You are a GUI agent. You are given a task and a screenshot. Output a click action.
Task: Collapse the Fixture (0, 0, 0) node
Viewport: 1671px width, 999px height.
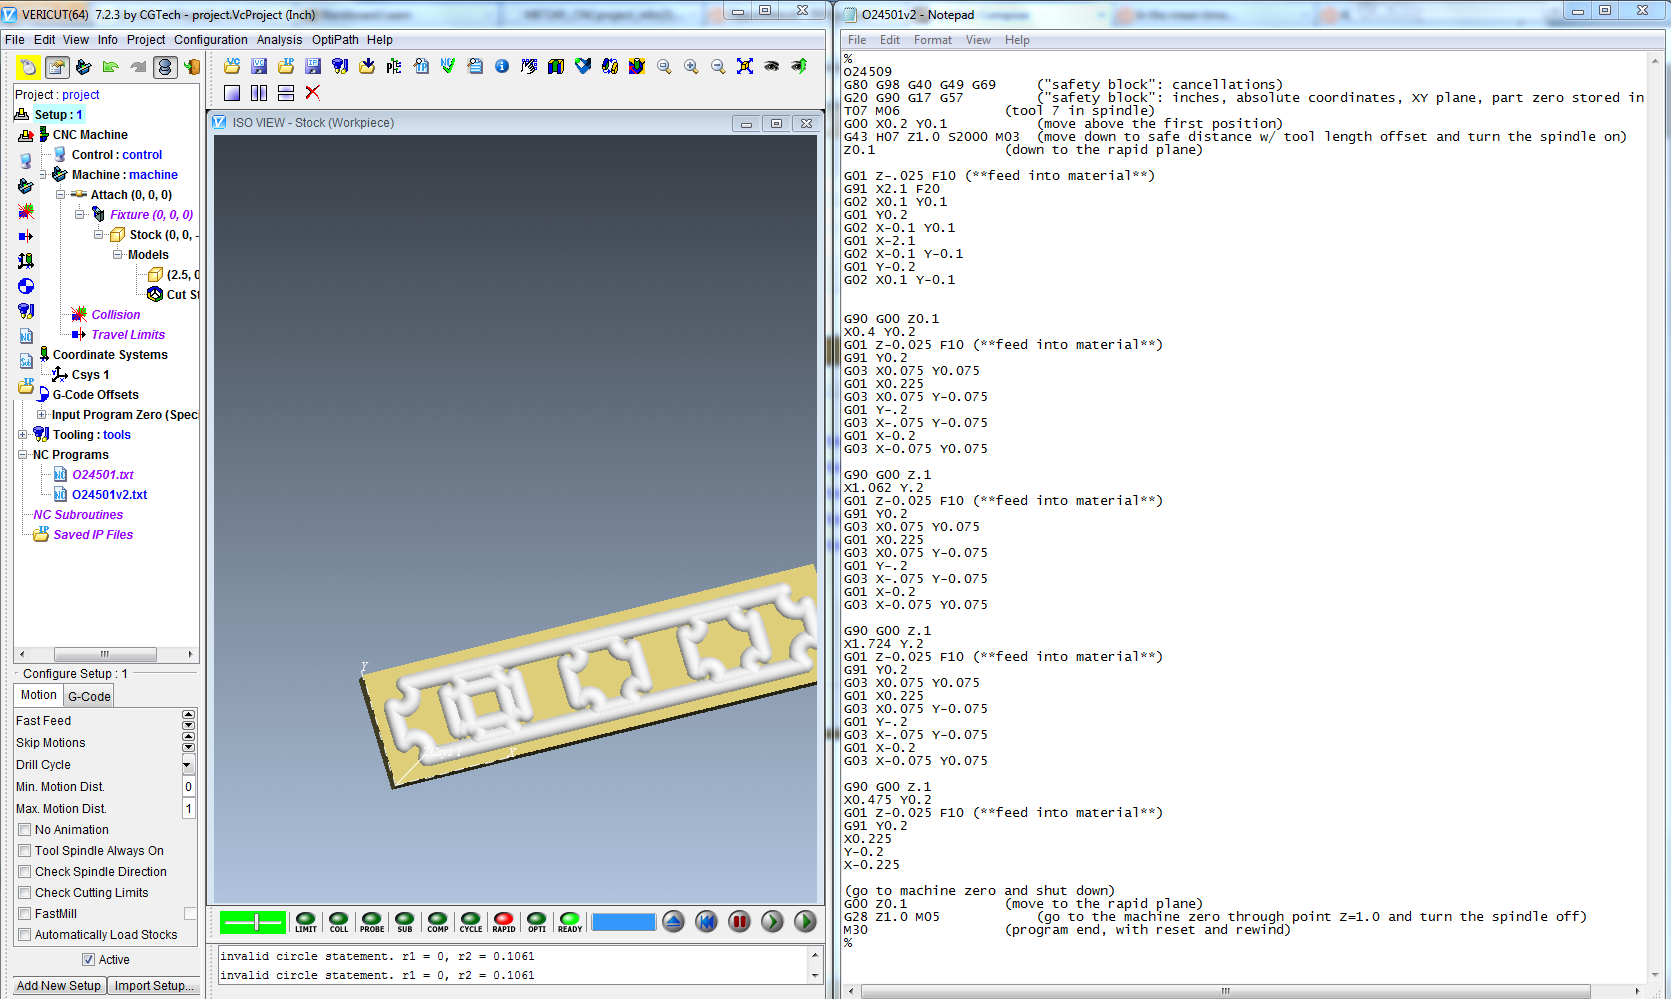(80, 215)
